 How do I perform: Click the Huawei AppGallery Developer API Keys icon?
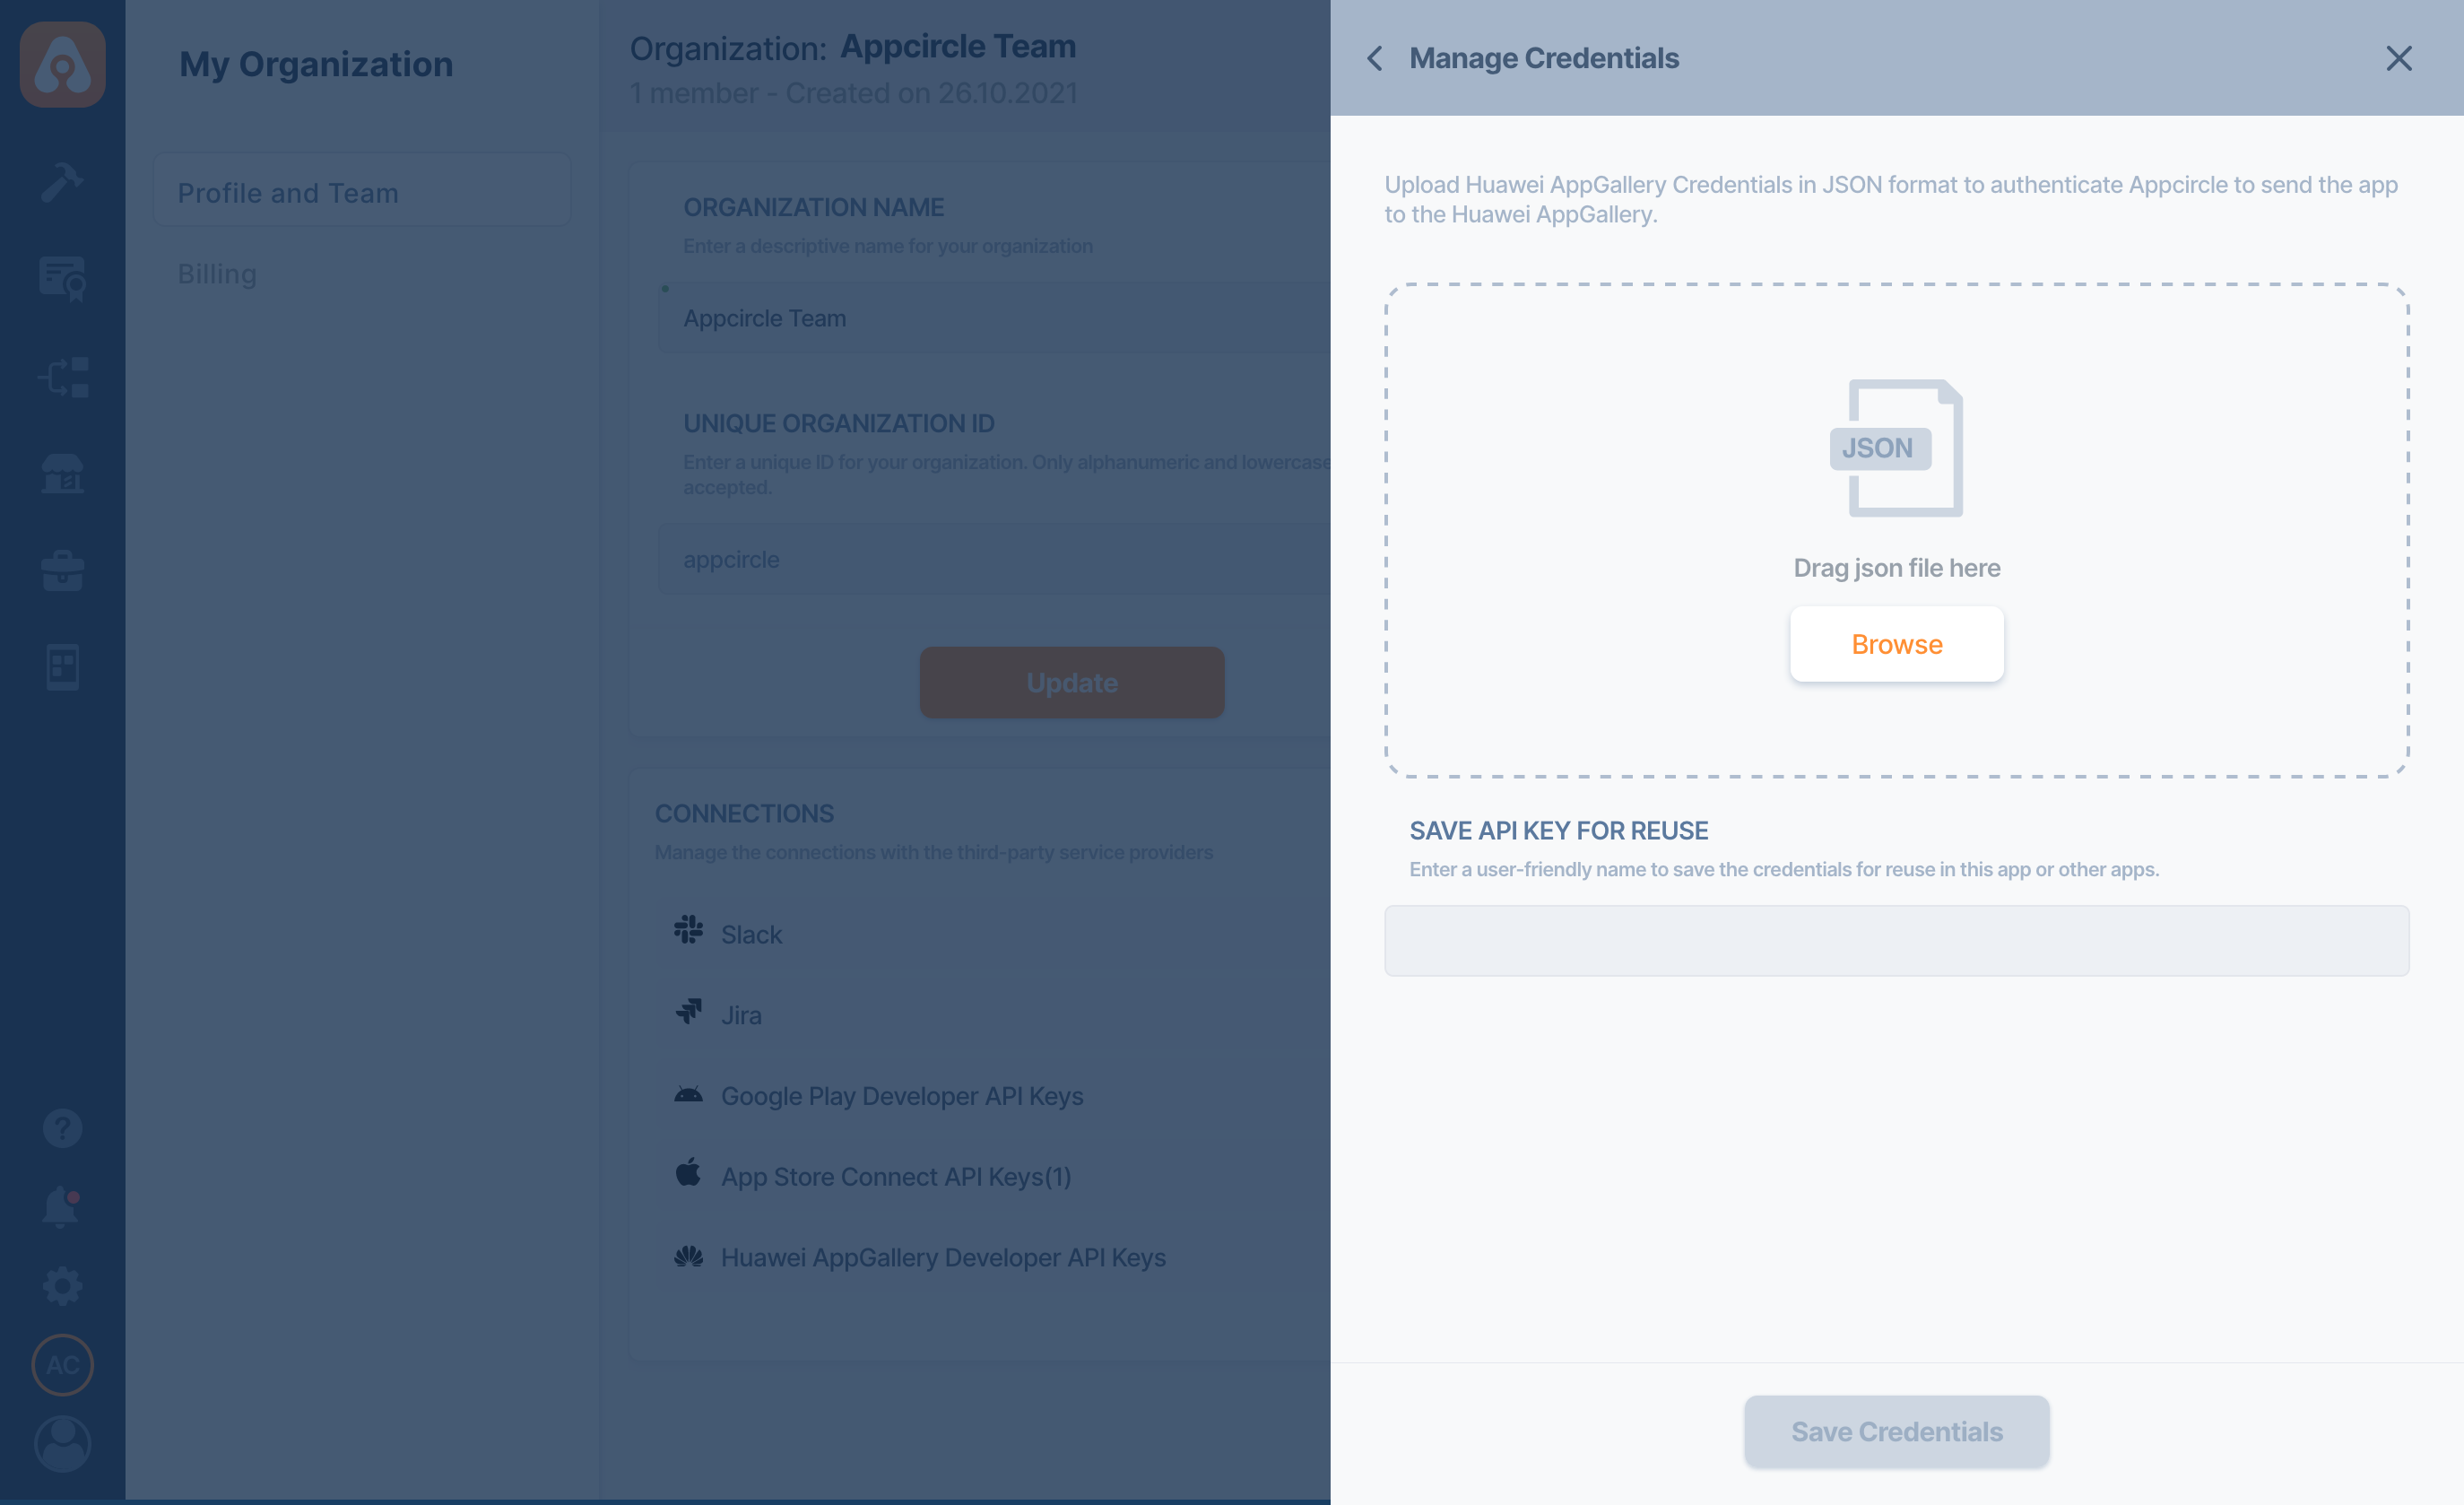click(x=690, y=1255)
